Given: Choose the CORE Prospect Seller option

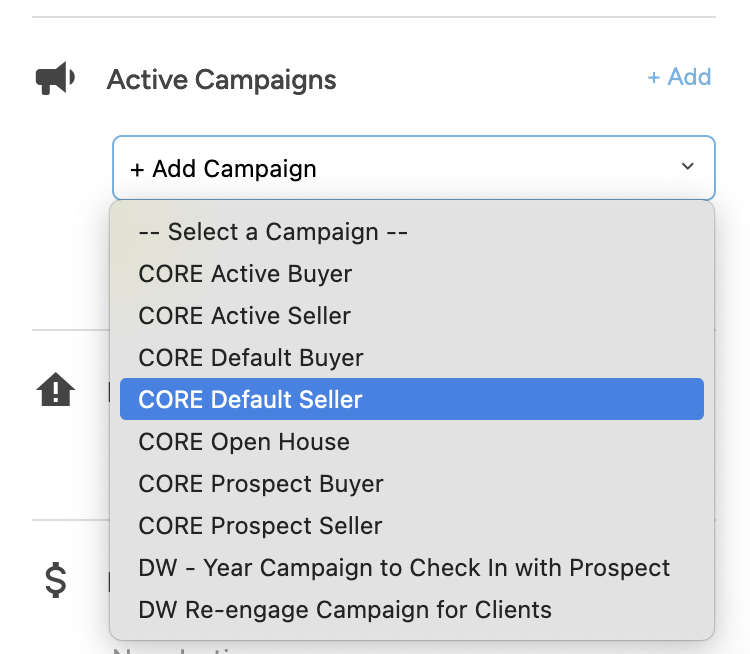Looking at the screenshot, I should tap(260, 526).
